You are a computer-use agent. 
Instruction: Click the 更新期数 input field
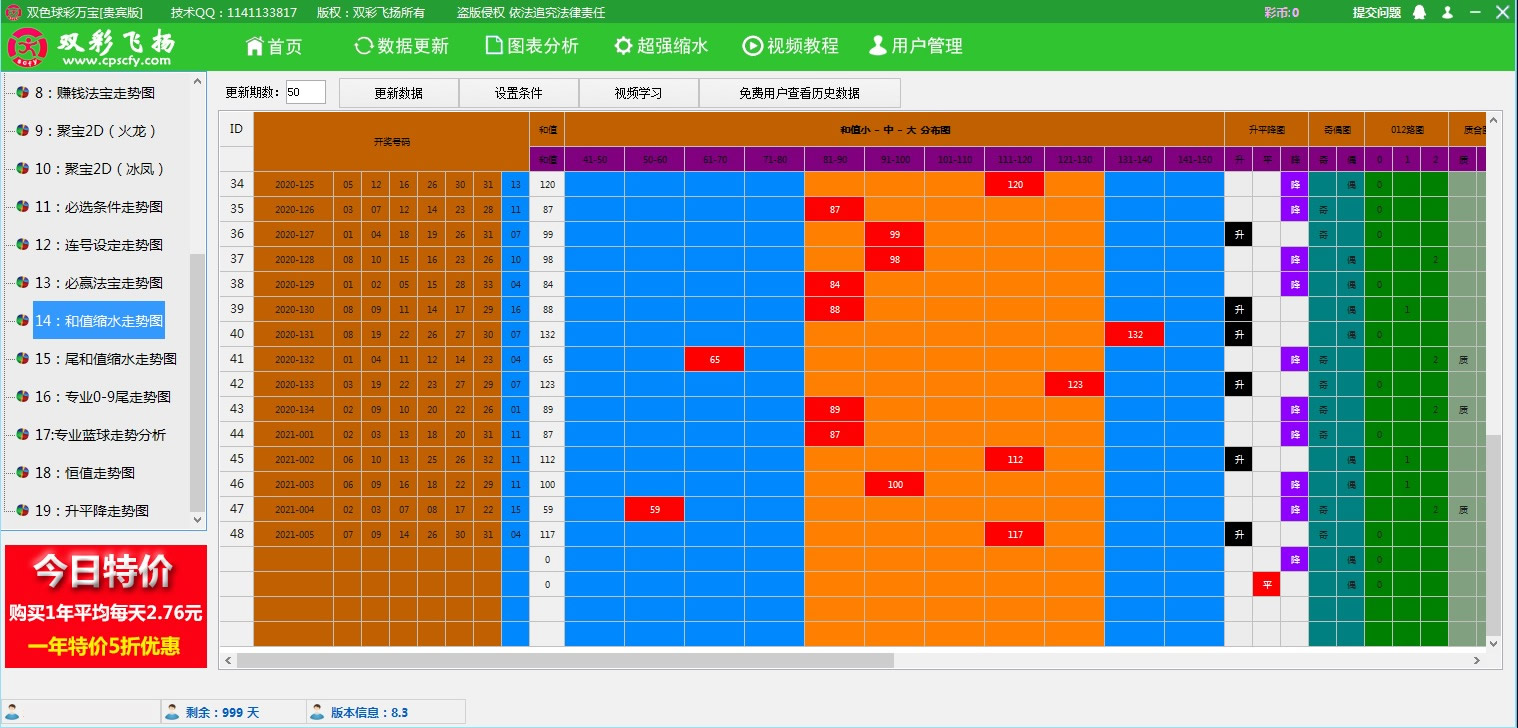pos(305,92)
